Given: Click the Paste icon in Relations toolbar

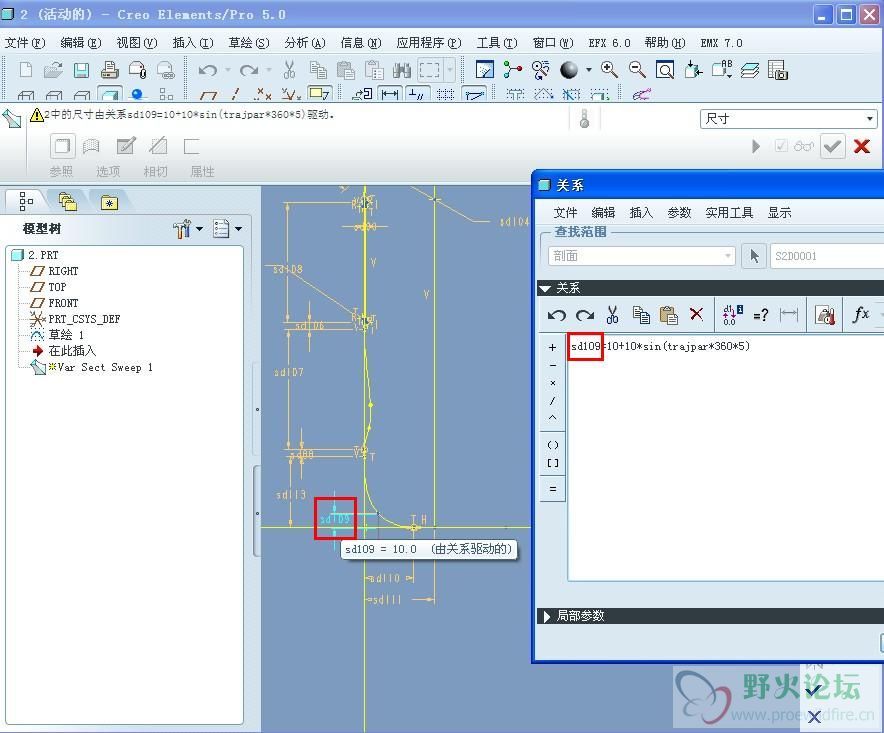Looking at the screenshot, I should (669, 315).
